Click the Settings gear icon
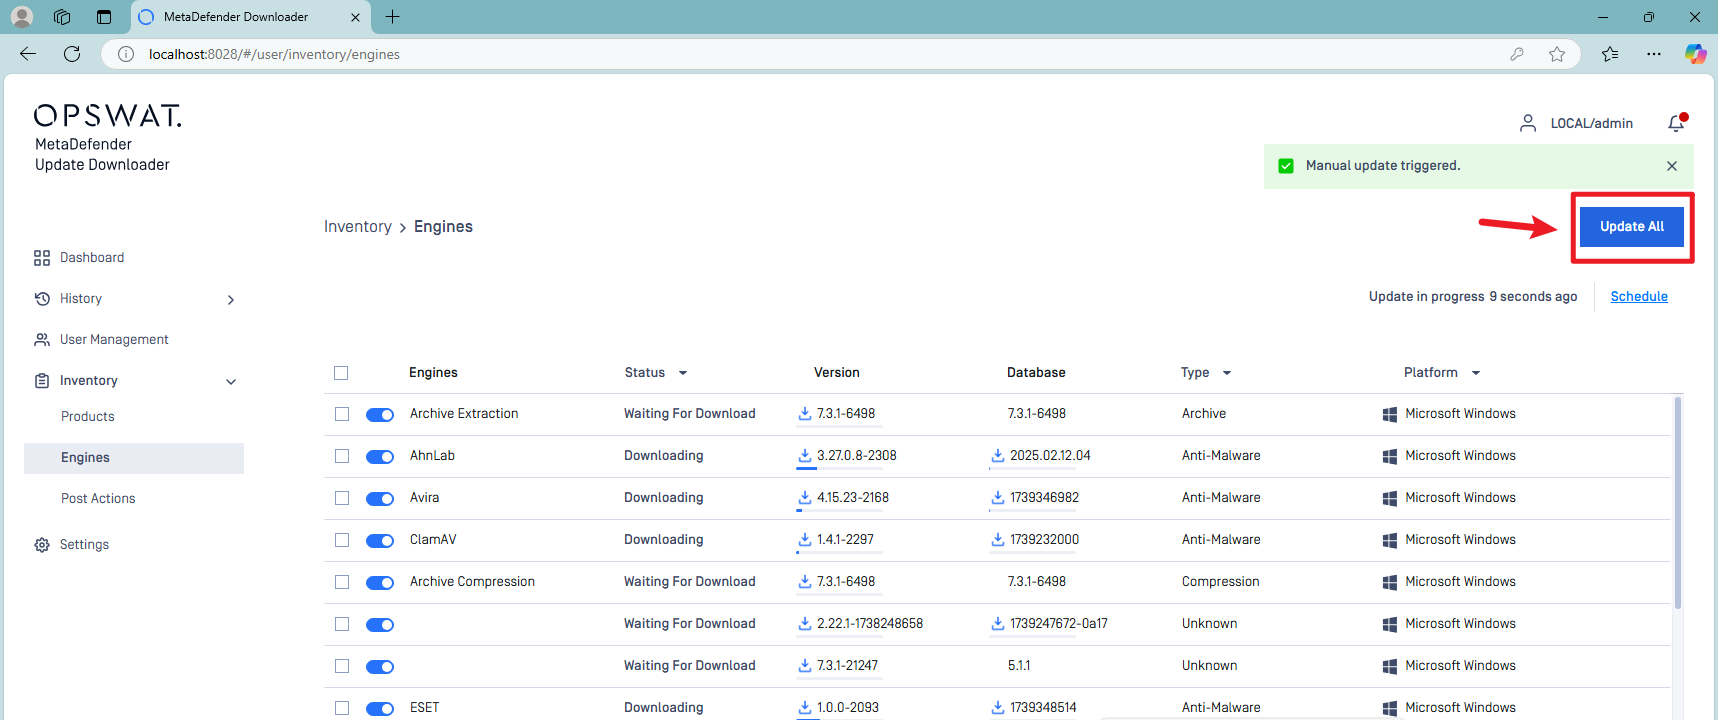Viewport: 1718px width, 720px height. [x=42, y=545]
